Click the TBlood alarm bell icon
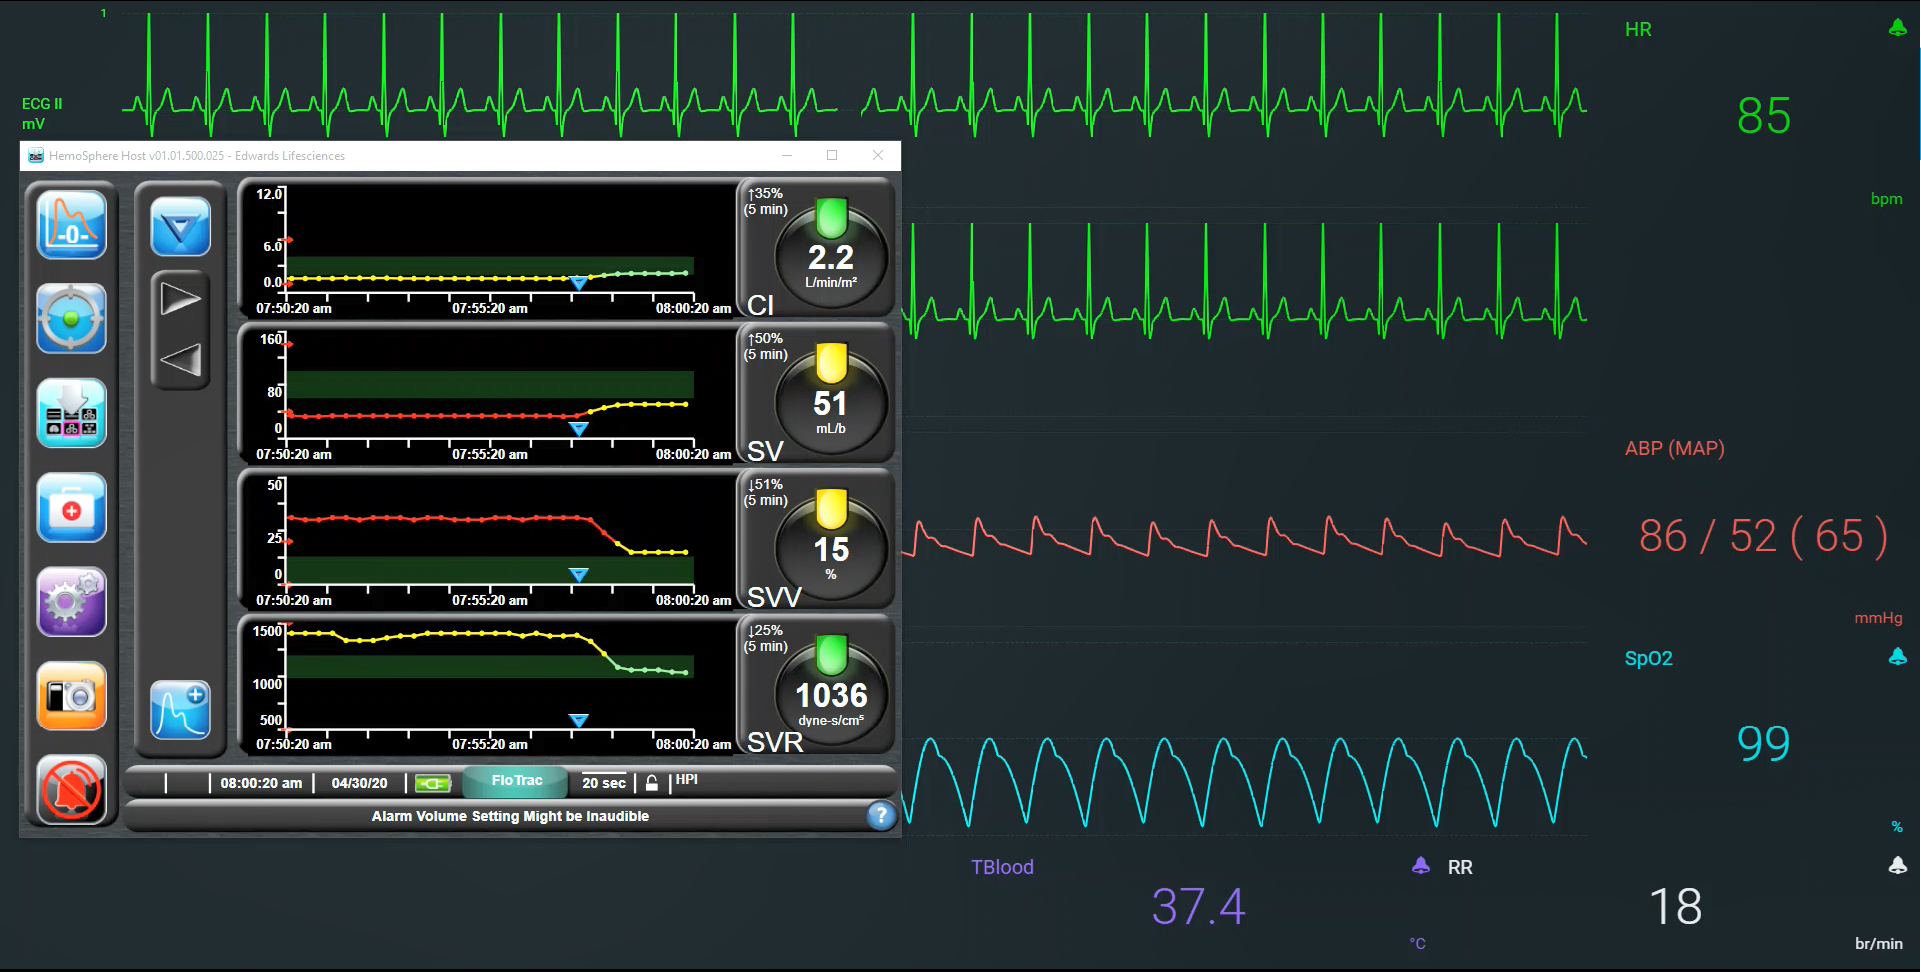 coord(1420,865)
